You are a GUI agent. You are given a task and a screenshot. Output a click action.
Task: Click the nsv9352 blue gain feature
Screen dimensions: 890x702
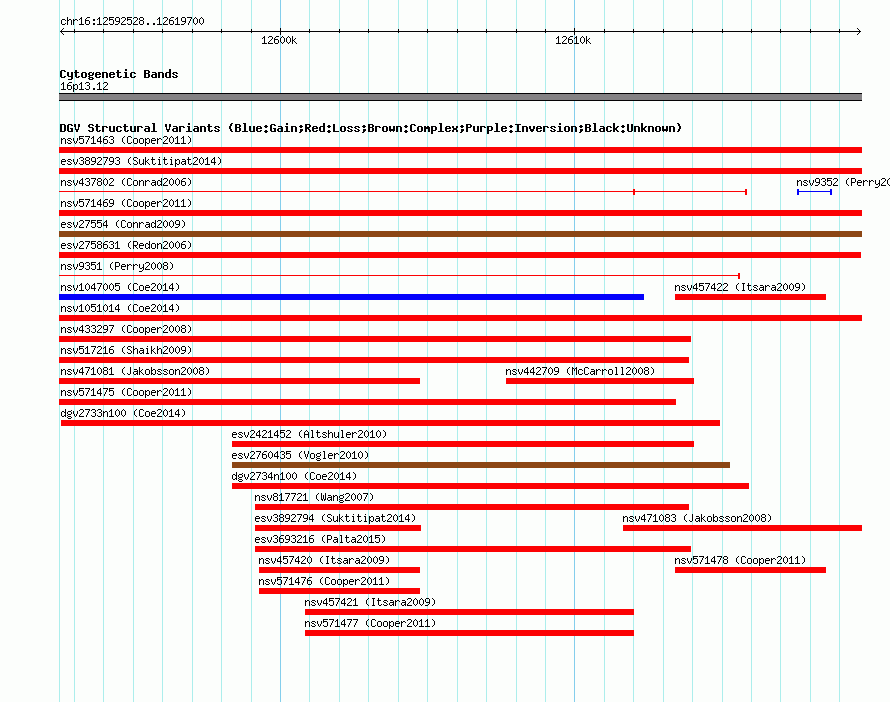click(x=814, y=192)
